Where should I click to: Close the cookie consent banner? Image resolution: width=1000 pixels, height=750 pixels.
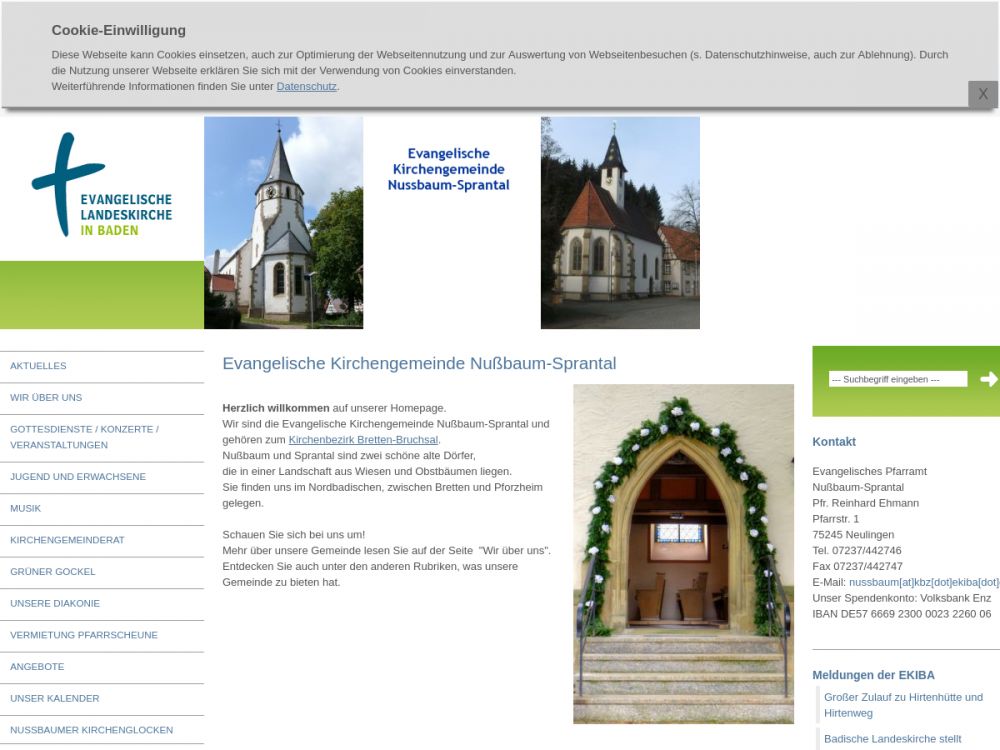(982, 94)
